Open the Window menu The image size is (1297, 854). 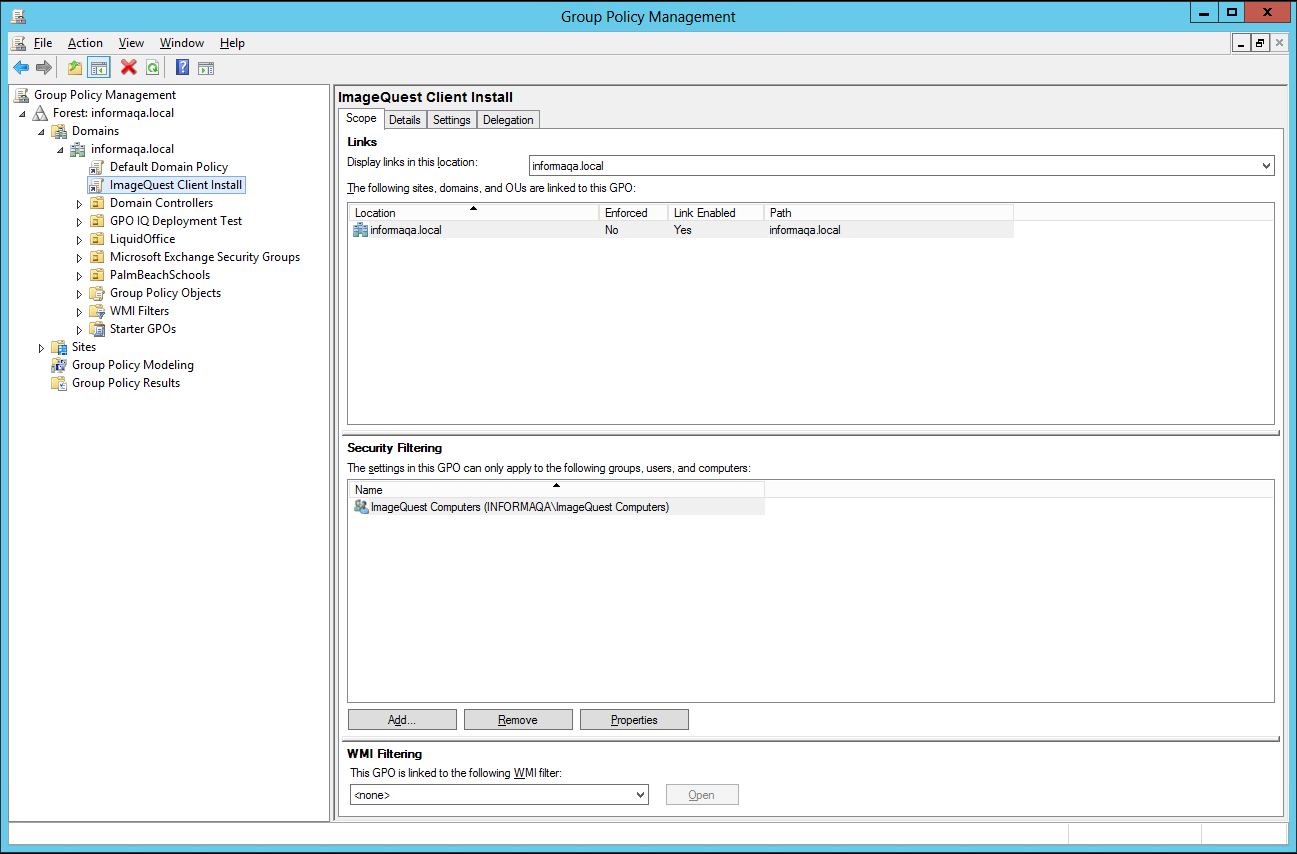182,43
